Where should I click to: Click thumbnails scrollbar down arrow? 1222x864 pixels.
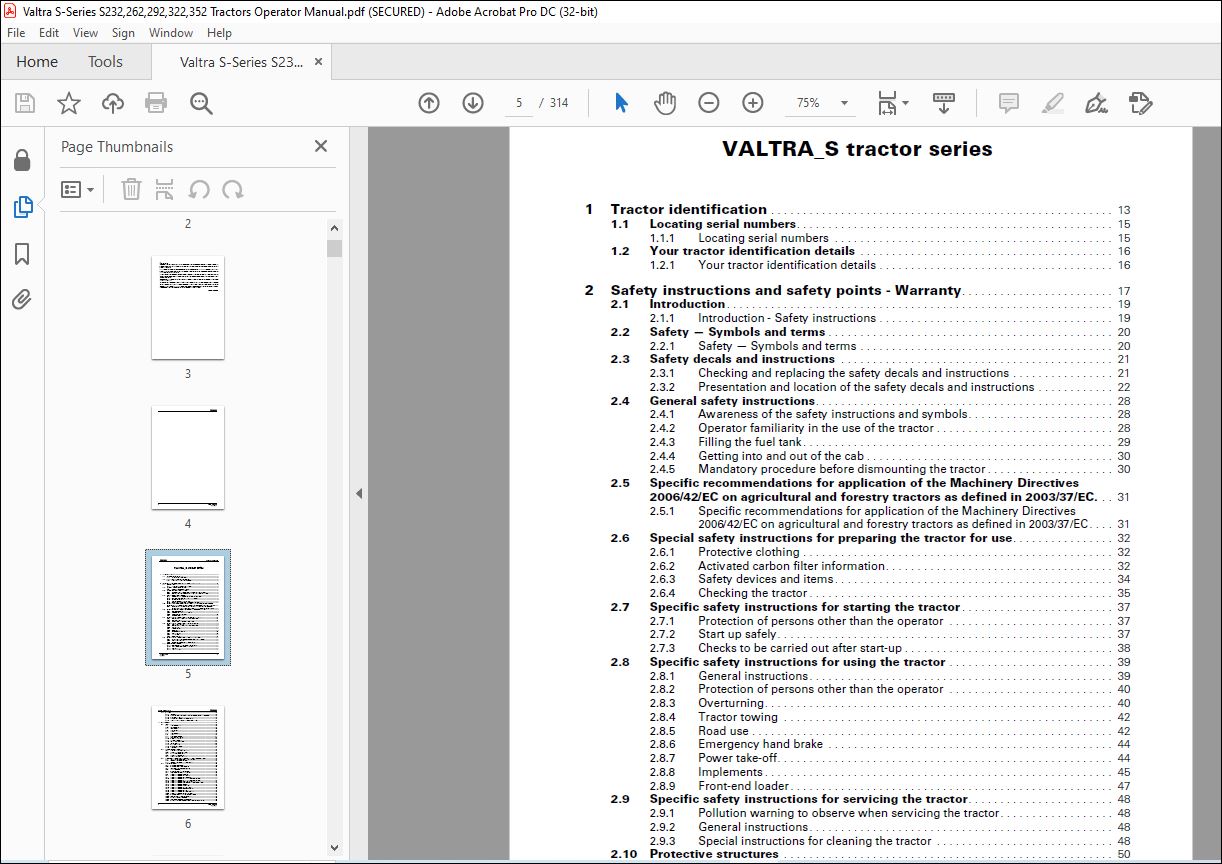[x=334, y=848]
